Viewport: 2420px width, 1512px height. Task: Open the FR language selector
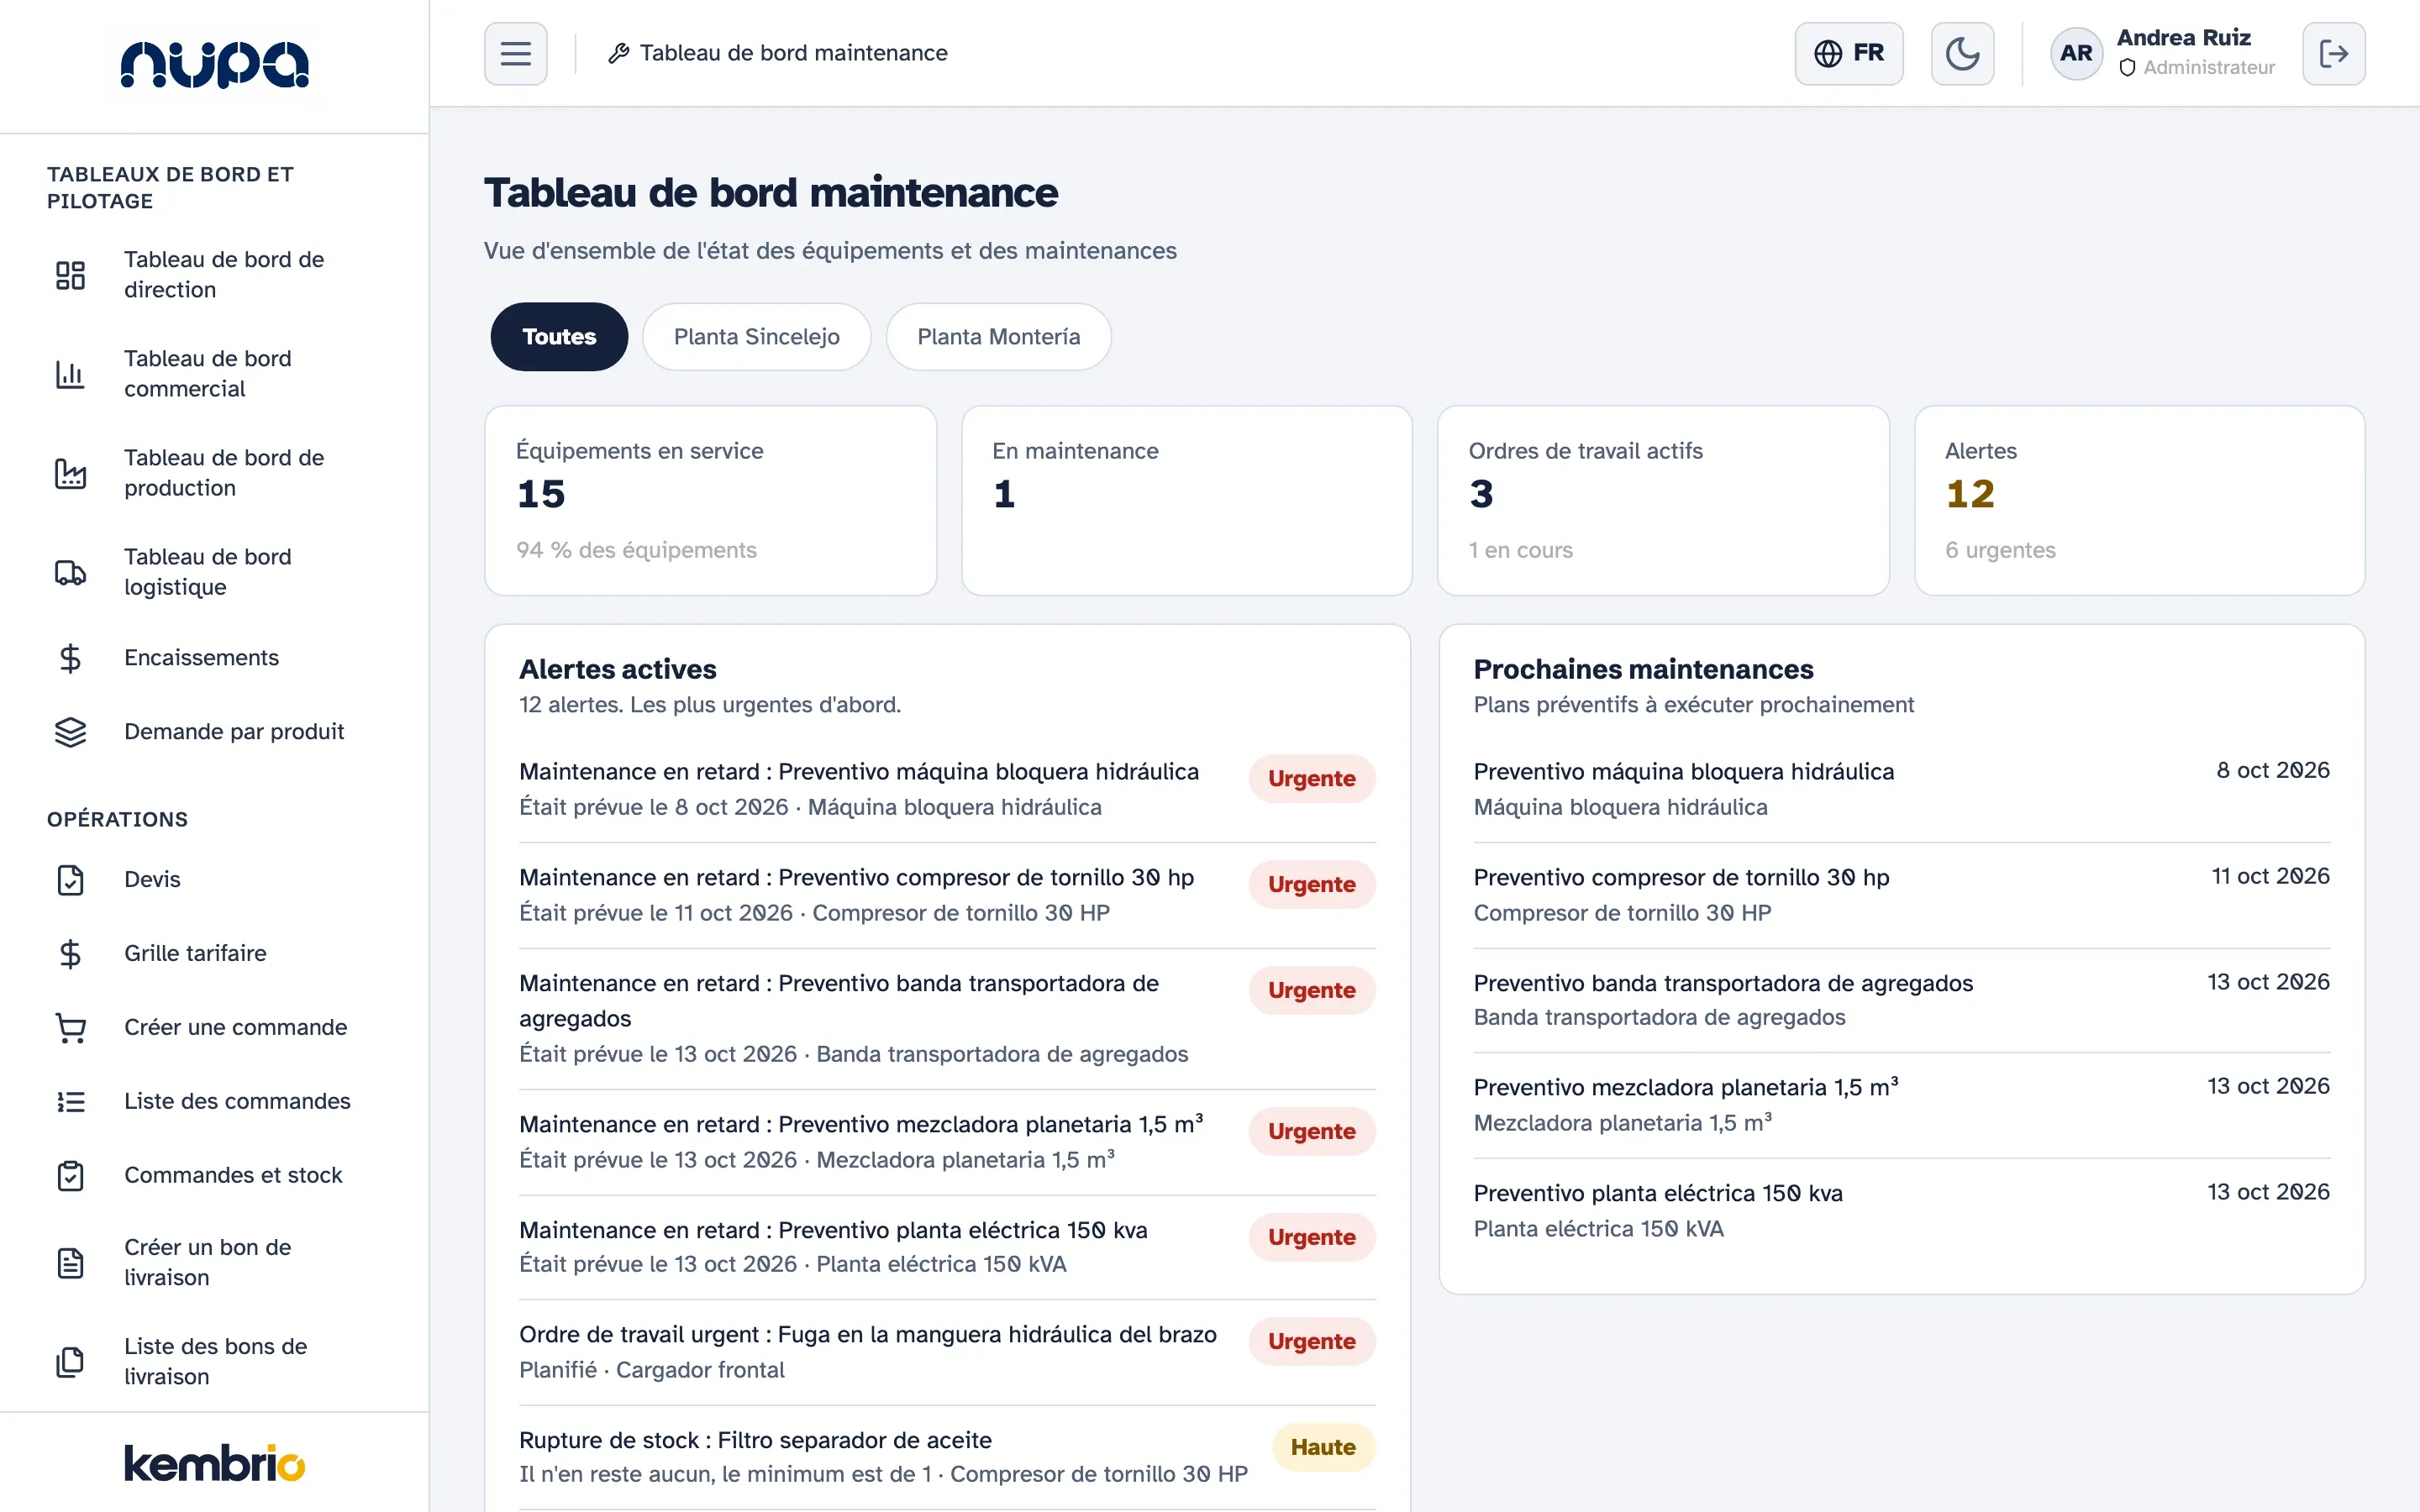[1848, 53]
